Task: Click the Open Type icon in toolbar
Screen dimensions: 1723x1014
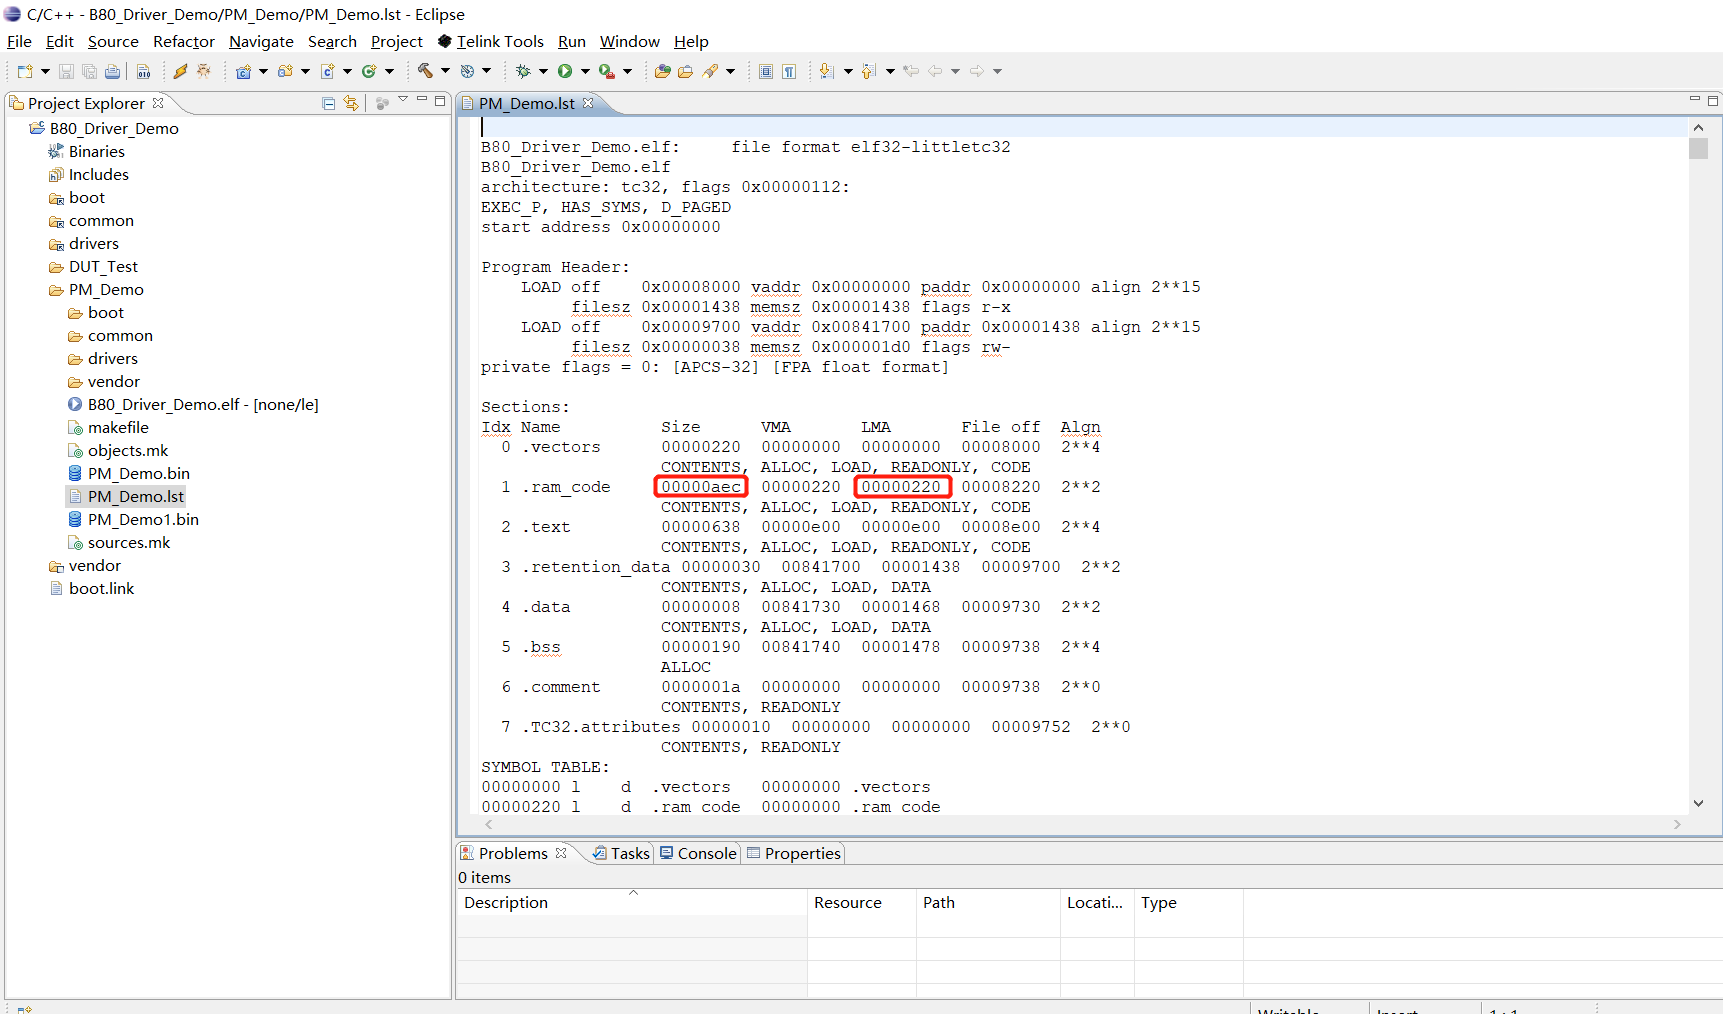Action: (662, 71)
